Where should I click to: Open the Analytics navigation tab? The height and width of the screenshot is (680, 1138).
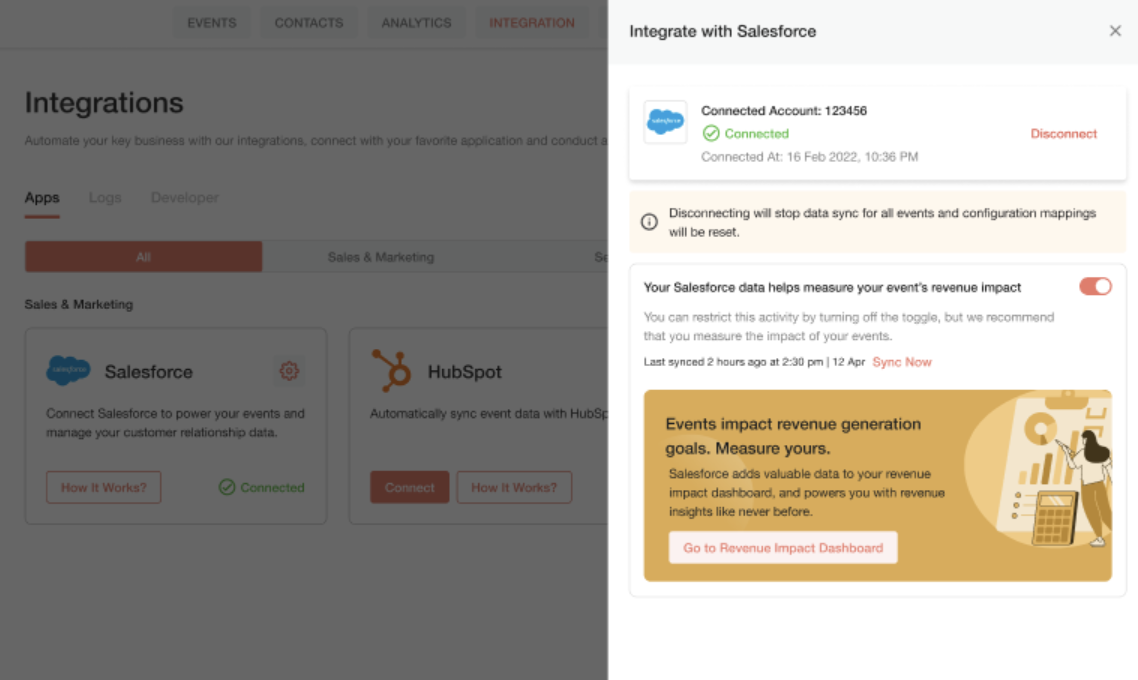(x=416, y=23)
